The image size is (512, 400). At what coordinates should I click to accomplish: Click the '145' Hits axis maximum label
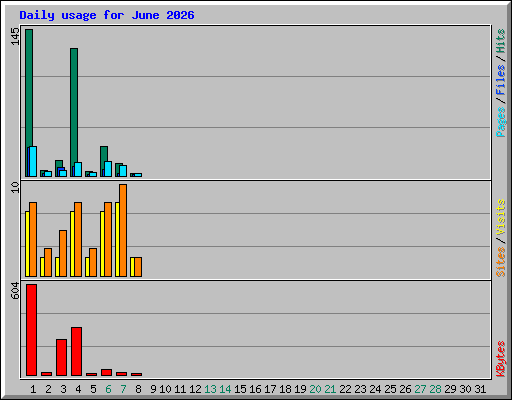[x=15, y=36]
